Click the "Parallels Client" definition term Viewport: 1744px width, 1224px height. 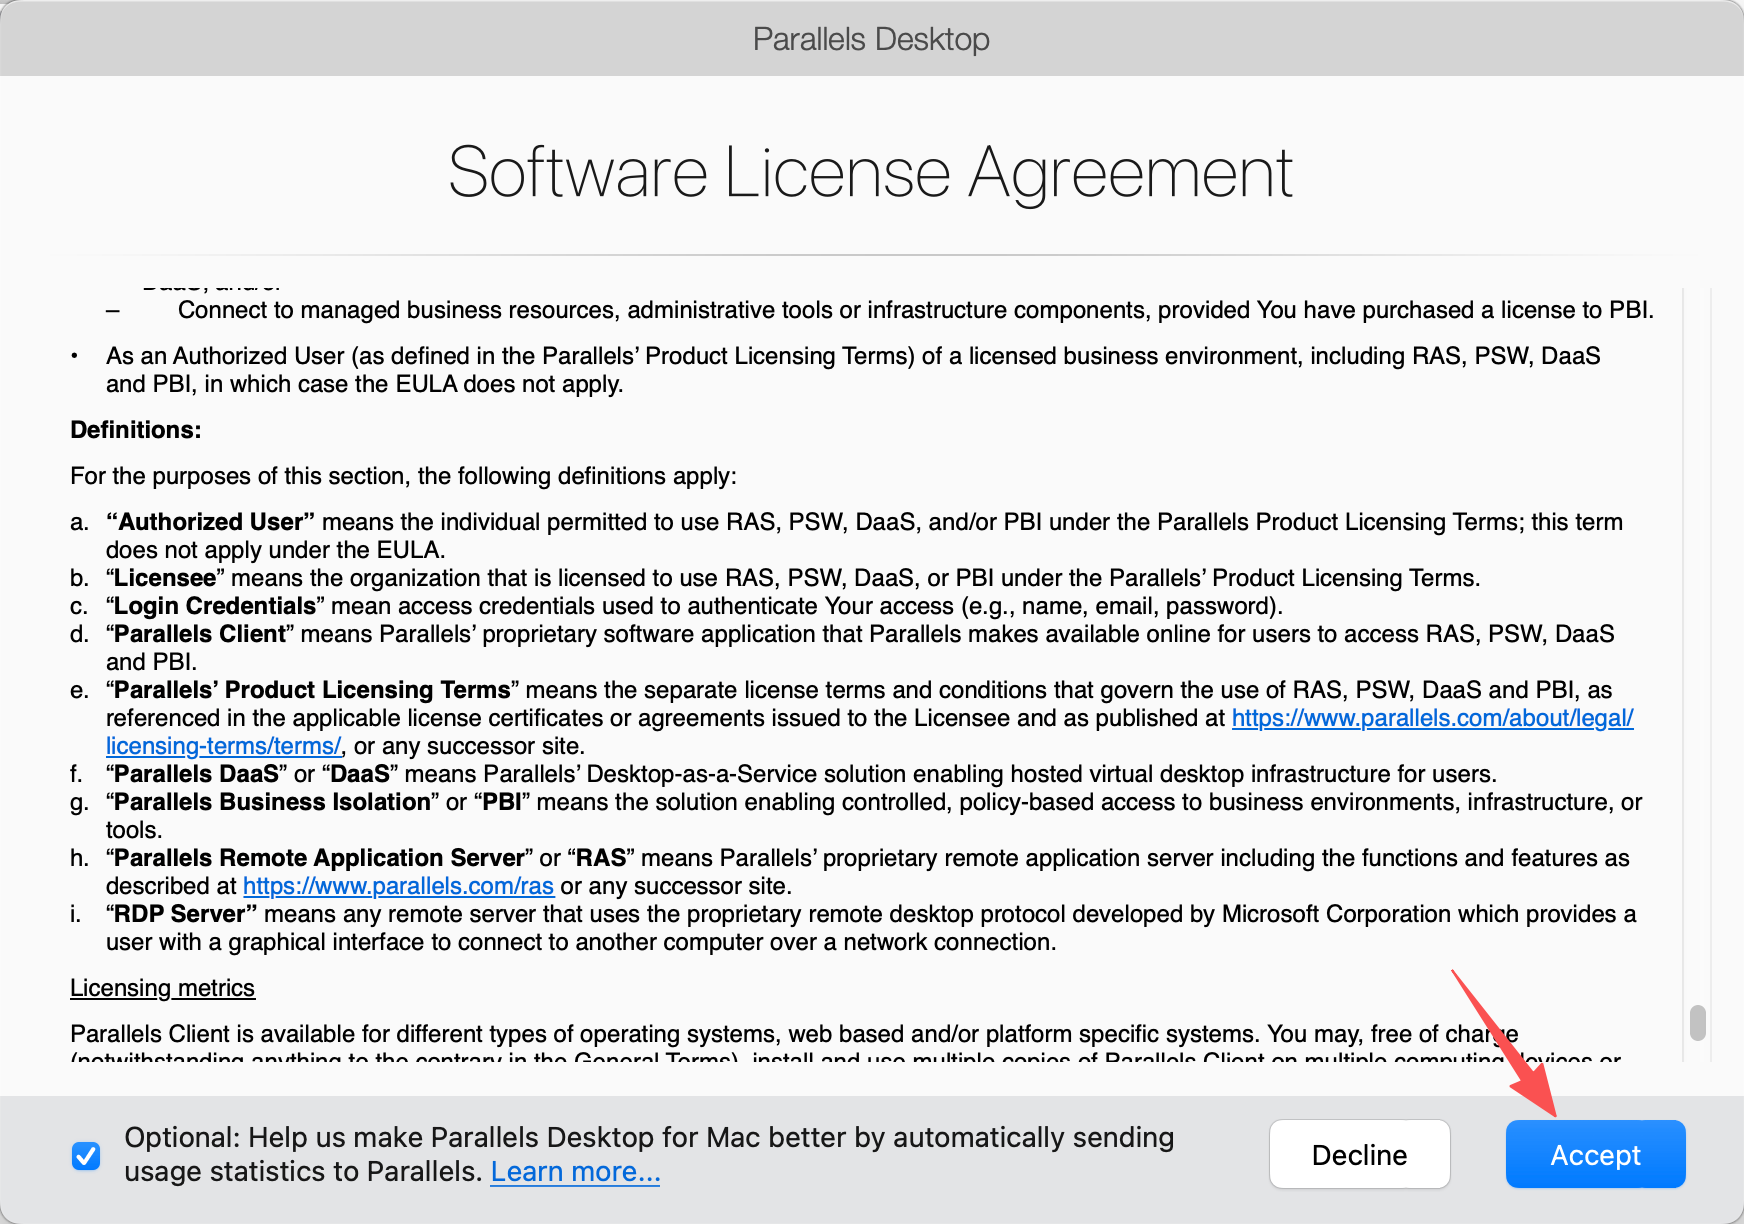tap(200, 634)
